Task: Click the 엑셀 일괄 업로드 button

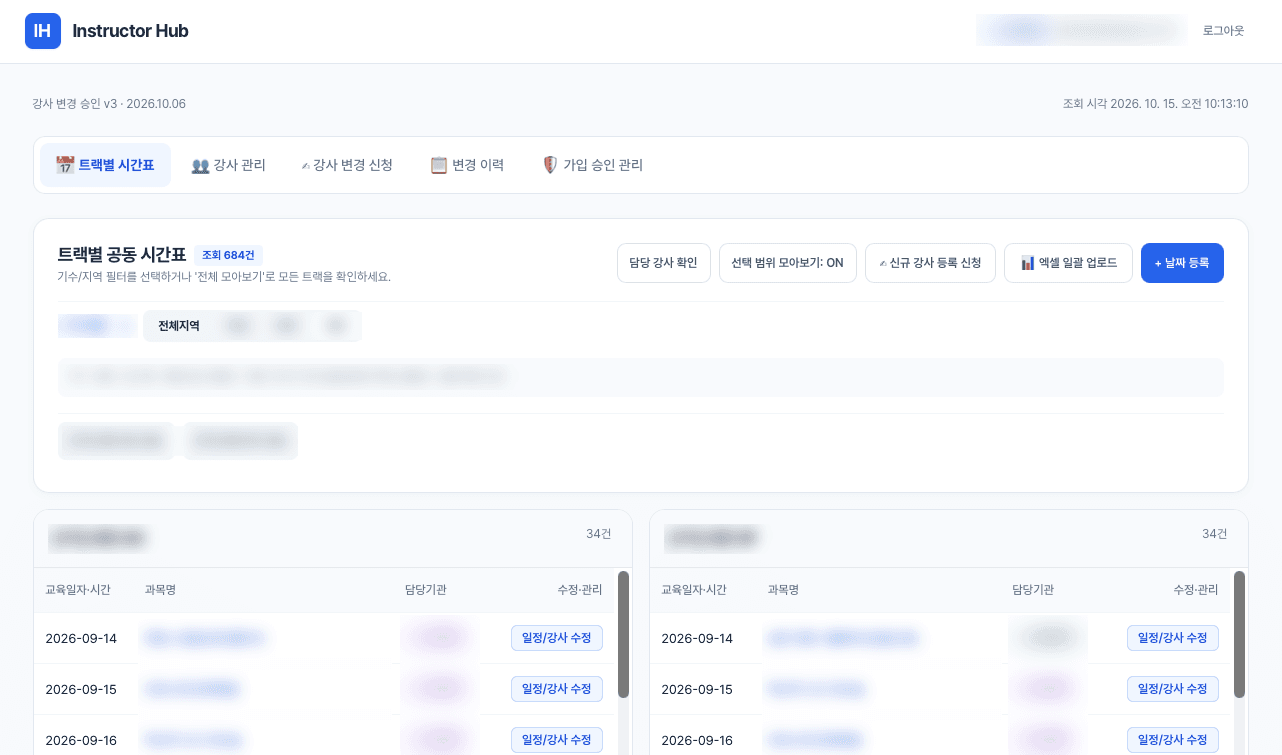Action: pos(1068,263)
